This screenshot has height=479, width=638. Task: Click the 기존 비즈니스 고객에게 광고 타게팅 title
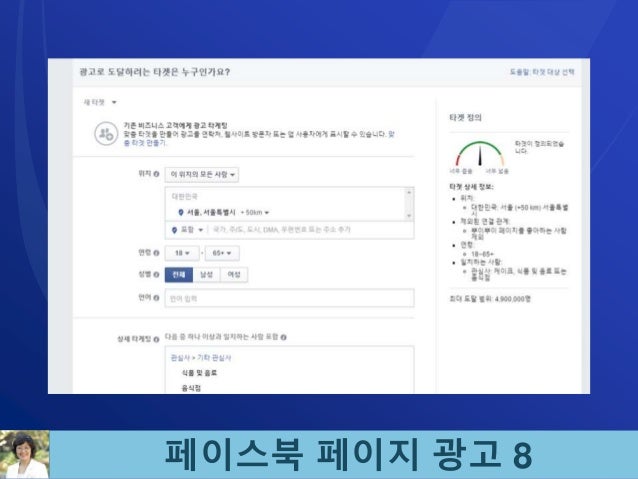(x=175, y=125)
